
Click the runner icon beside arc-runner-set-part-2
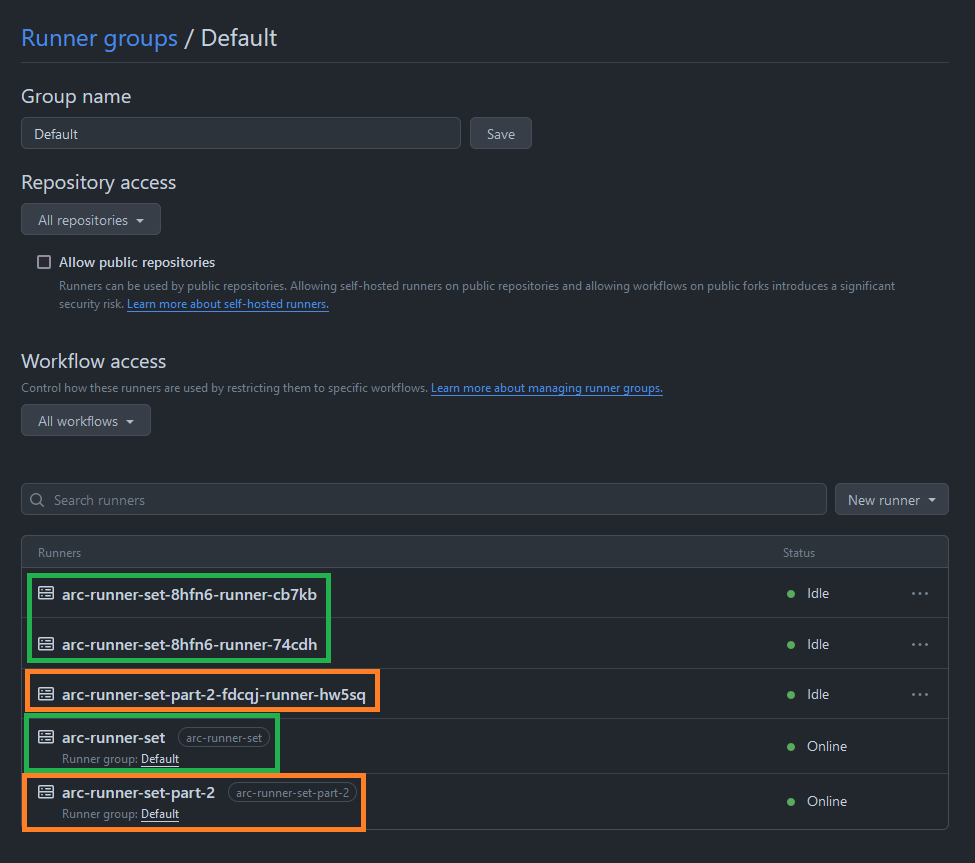tap(46, 792)
